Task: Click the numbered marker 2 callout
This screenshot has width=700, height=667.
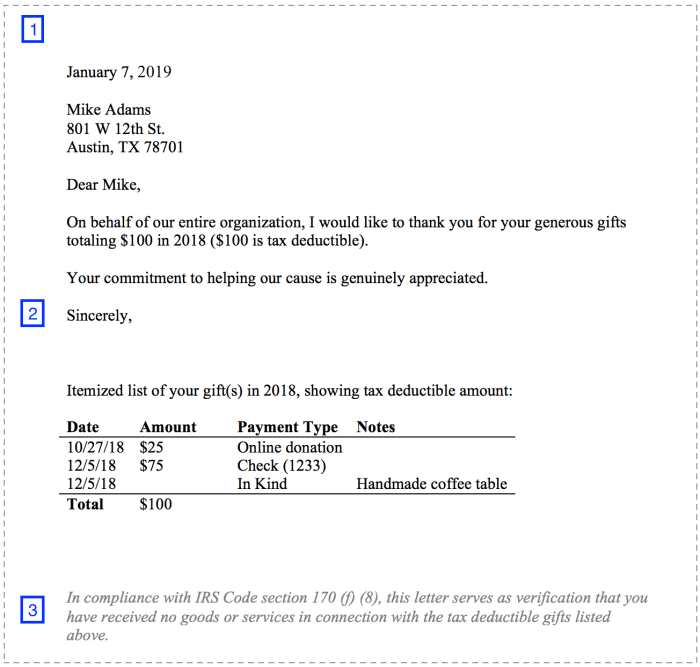Action: (33, 315)
